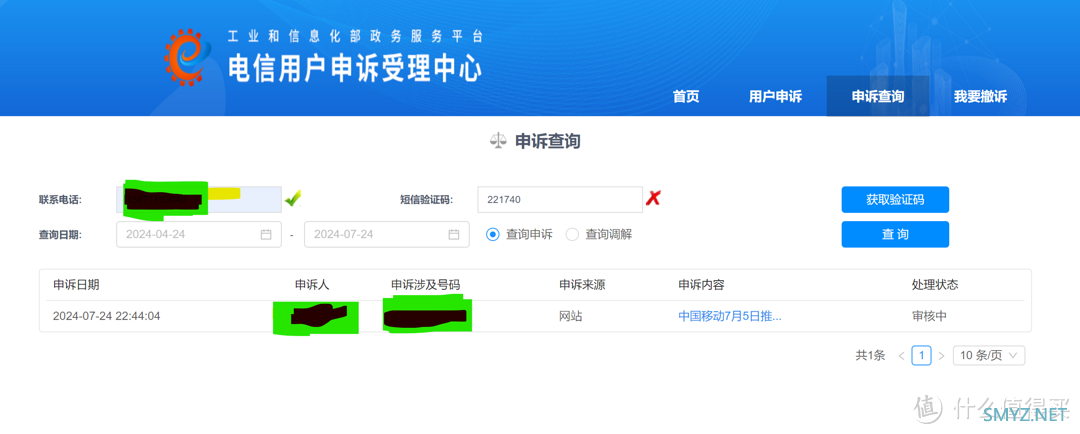Image resolution: width=1080 pixels, height=434 pixels.
Task: Click calendar icon in end date field
Action: pos(454,235)
